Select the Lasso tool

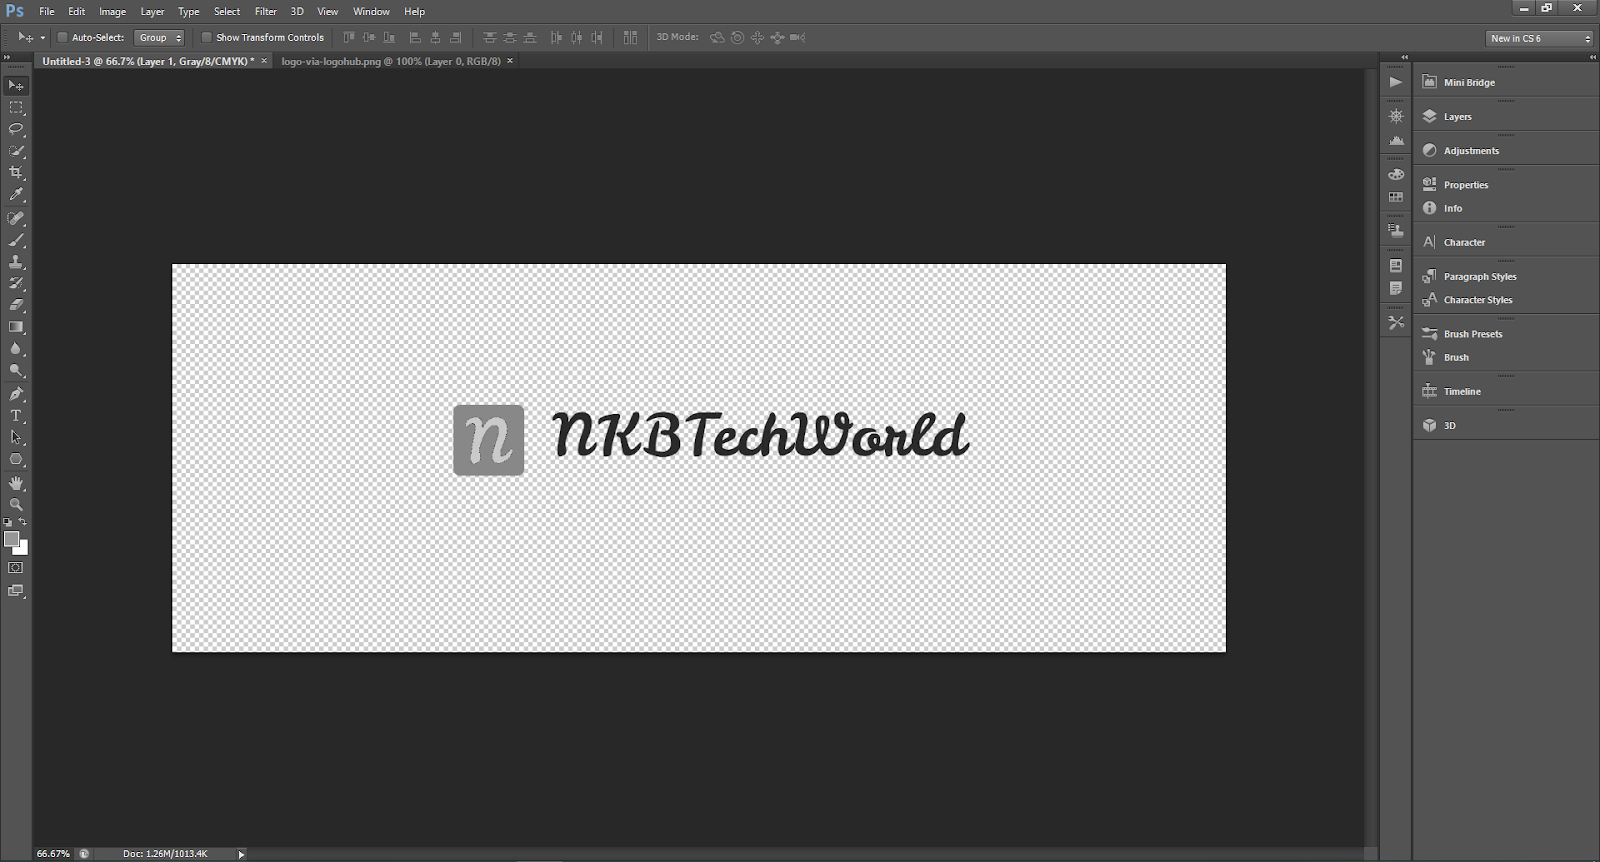point(16,129)
